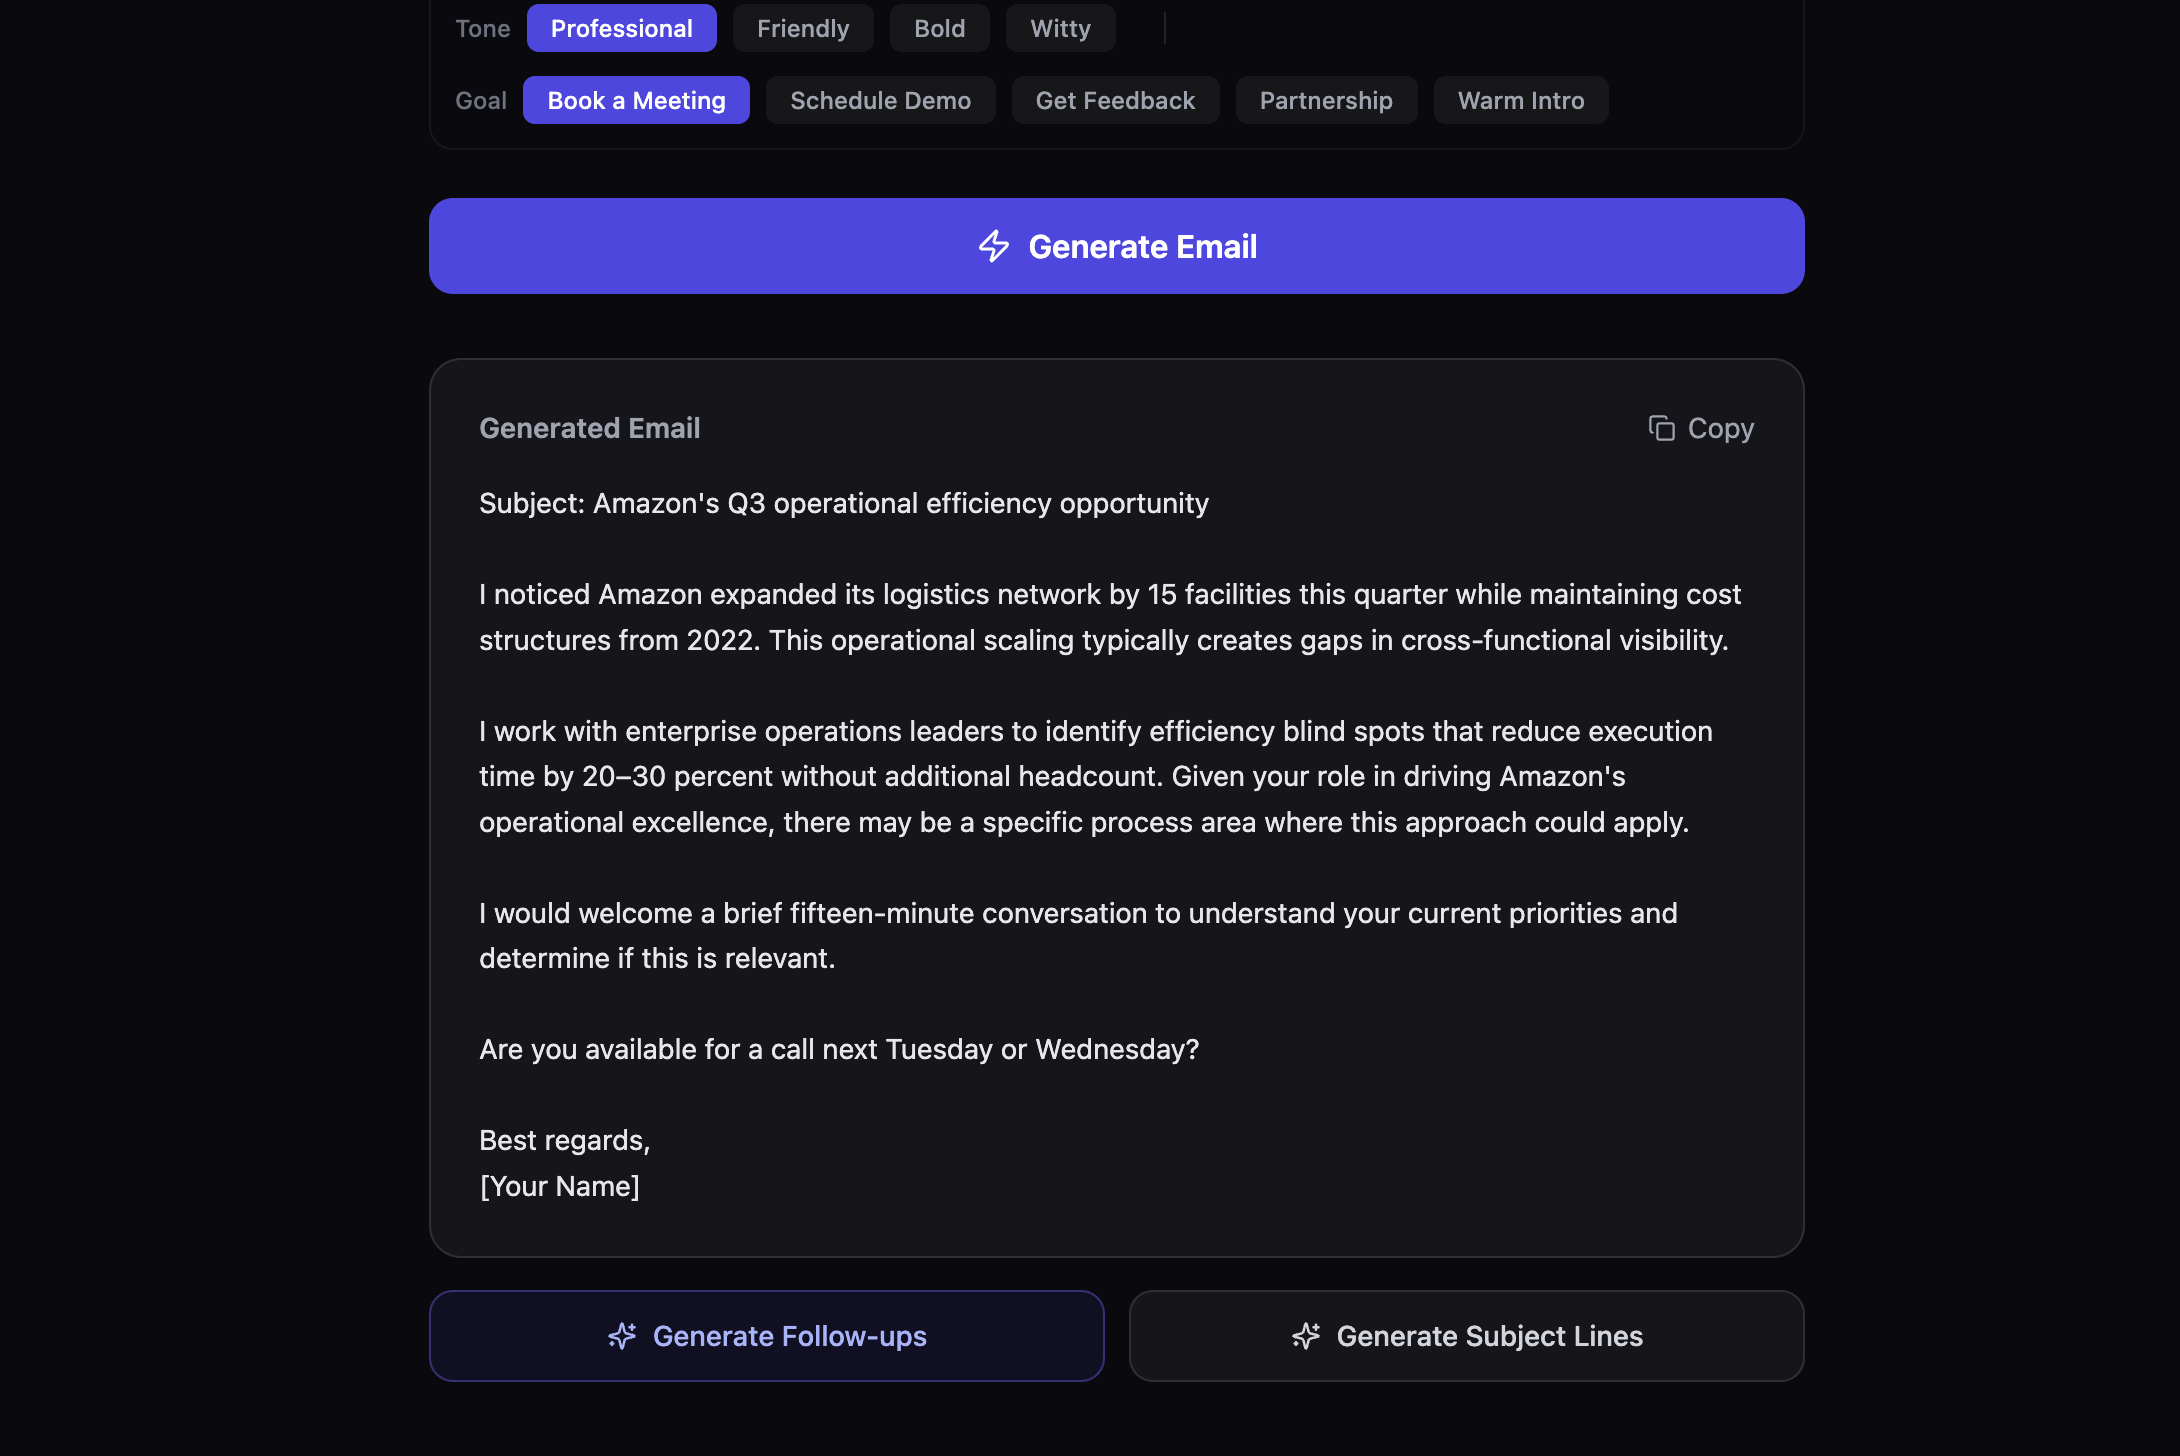This screenshot has height=1456, width=2180.
Task: Select the Schedule Demo goal
Action: pos(880,100)
